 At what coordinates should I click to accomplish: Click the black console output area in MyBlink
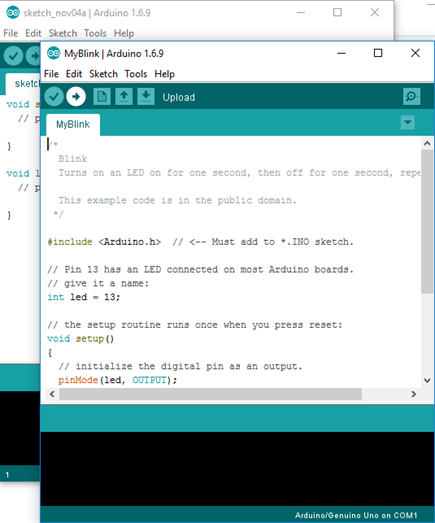click(x=238, y=469)
